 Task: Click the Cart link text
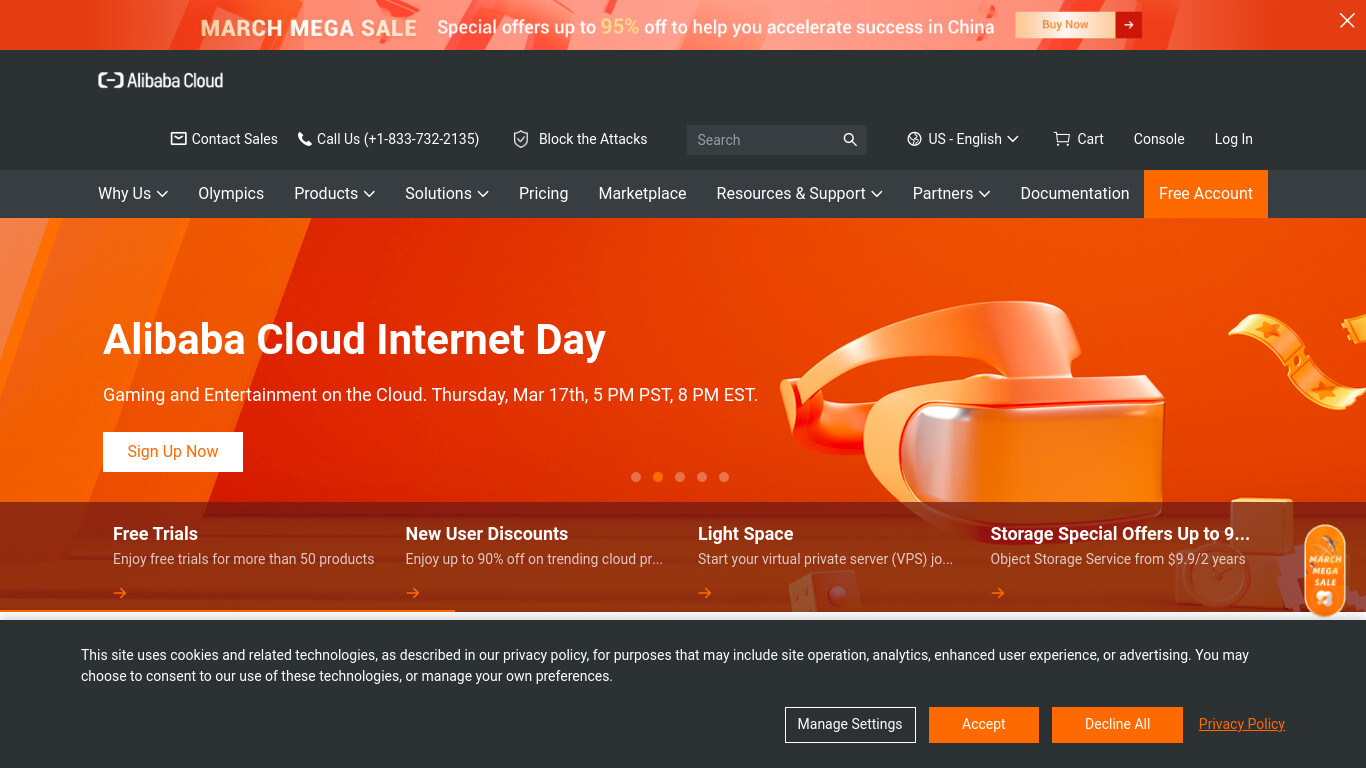1091,139
